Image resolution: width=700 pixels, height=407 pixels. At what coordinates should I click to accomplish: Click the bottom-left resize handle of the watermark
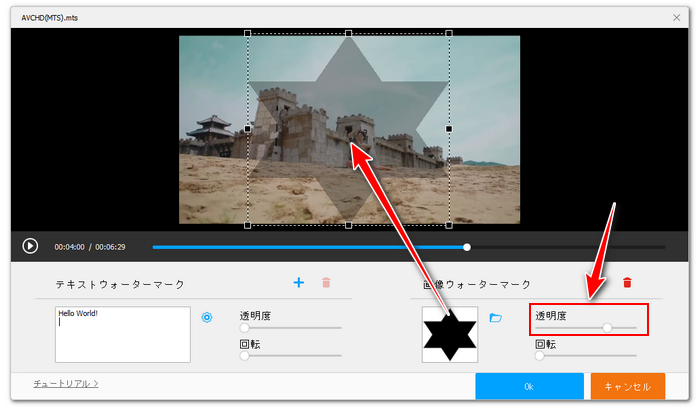pyautogui.click(x=248, y=225)
